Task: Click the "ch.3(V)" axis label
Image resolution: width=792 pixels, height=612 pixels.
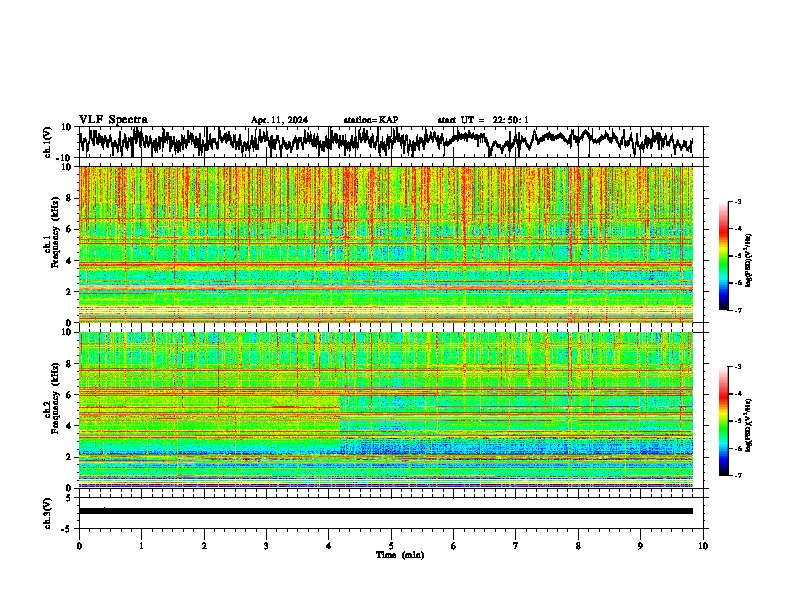Action: click(48, 513)
